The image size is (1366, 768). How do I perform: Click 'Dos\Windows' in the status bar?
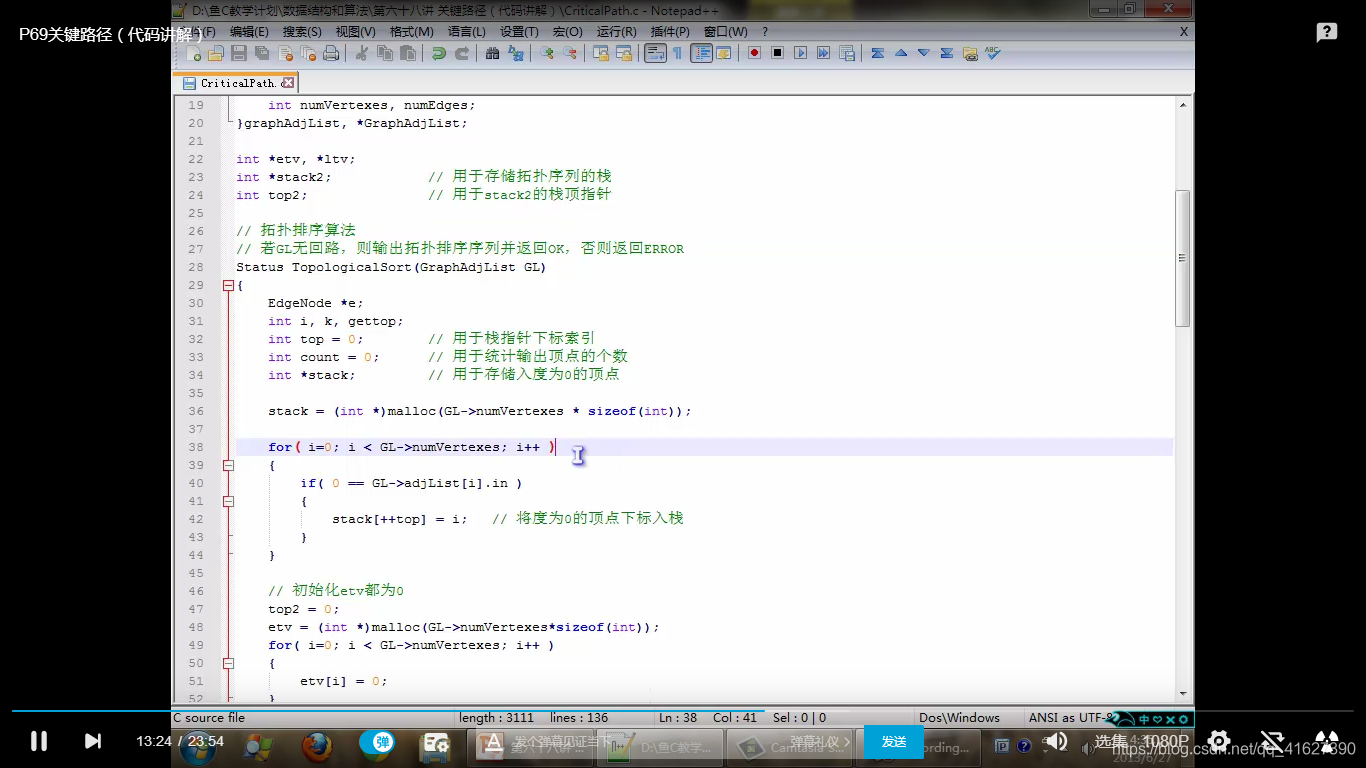click(x=960, y=717)
